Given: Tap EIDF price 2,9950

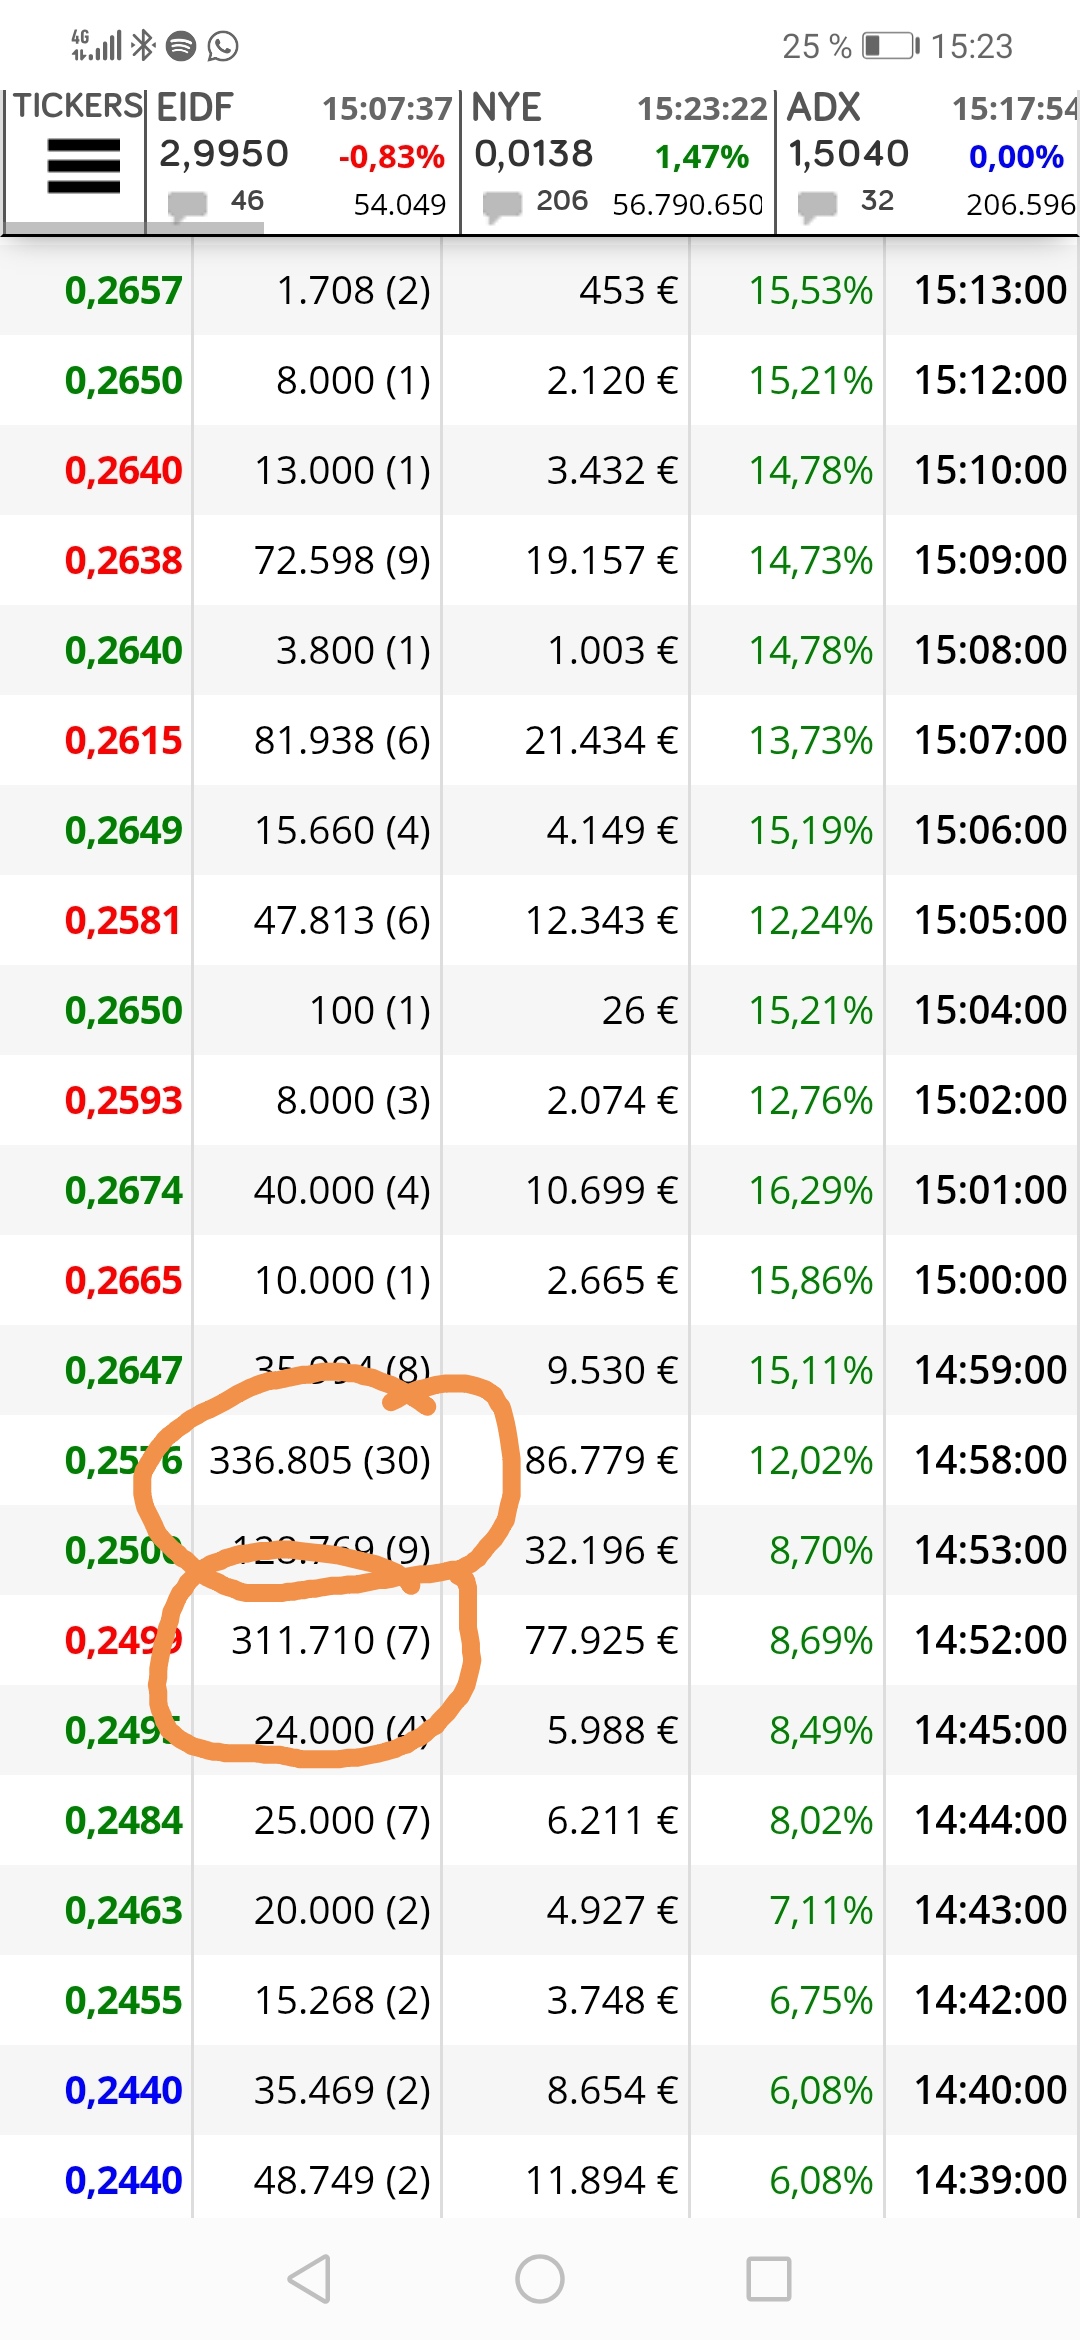Looking at the screenshot, I should [224, 154].
